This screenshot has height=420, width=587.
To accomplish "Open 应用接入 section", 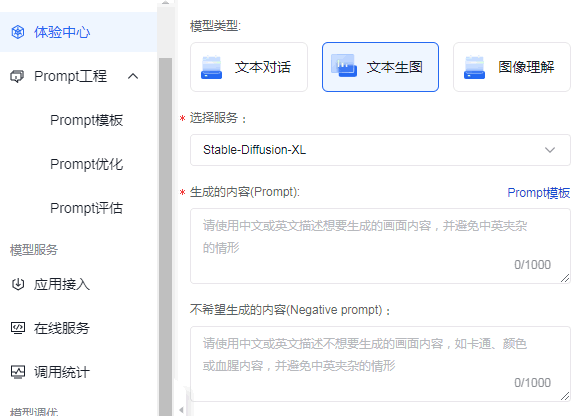I will tap(62, 284).
